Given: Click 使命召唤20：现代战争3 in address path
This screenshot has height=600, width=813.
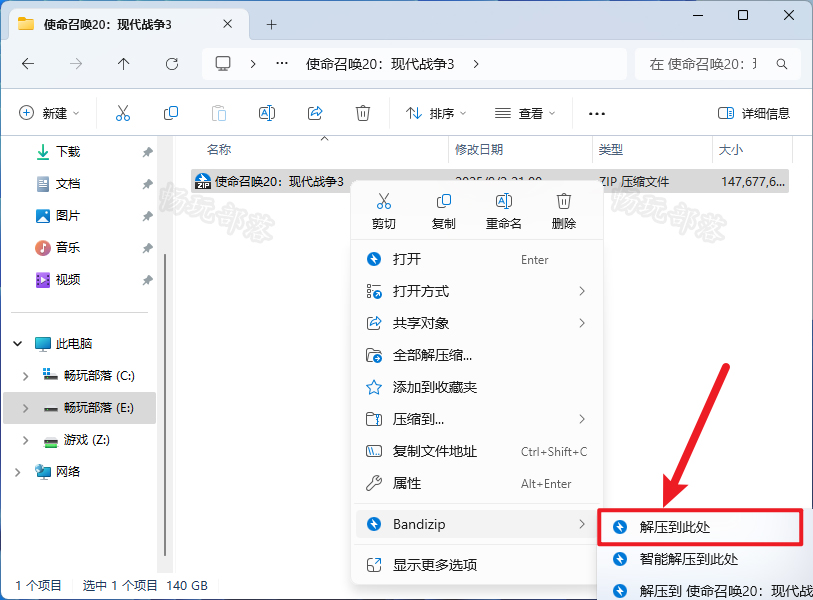Looking at the screenshot, I should tap(380, 64).
